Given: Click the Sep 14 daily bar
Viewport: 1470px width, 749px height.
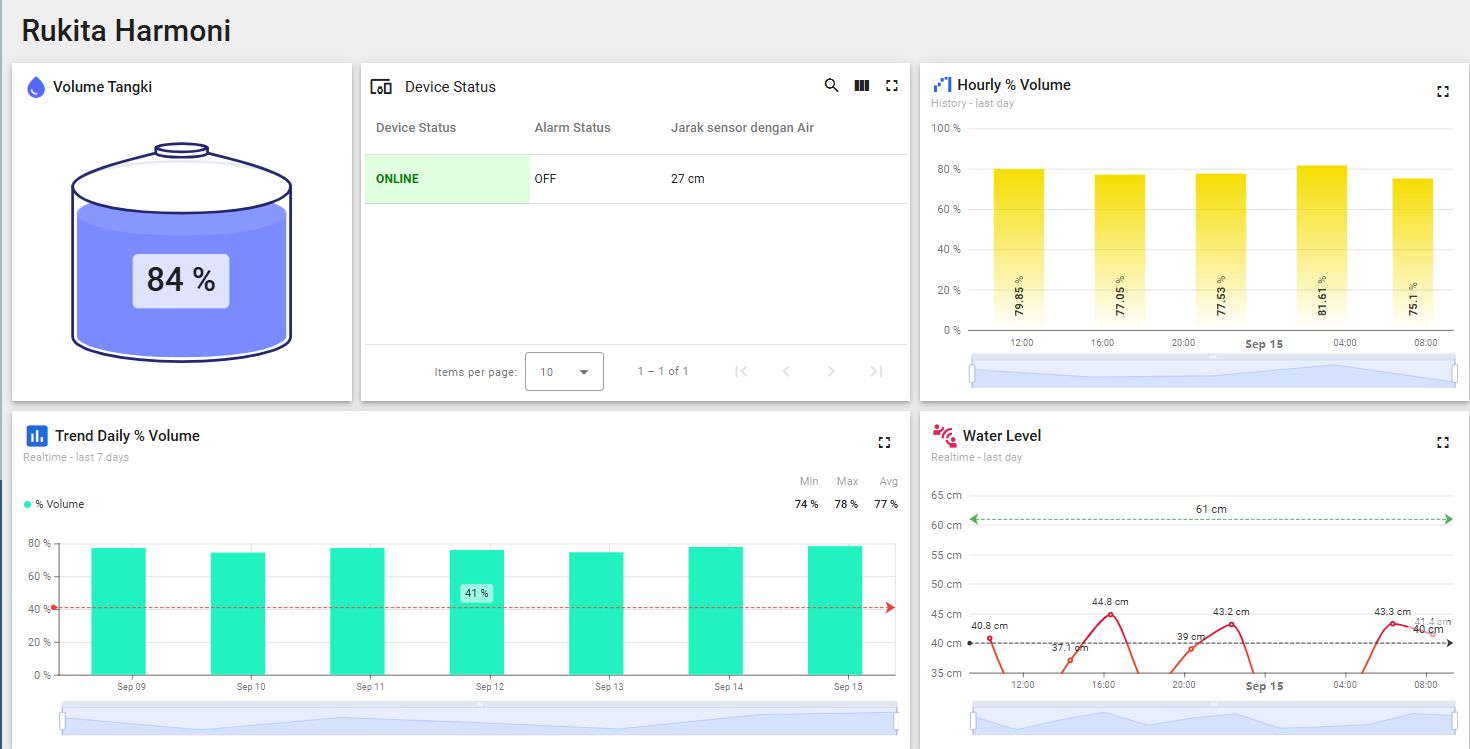Looking at the screenshot, I should 715,611.
